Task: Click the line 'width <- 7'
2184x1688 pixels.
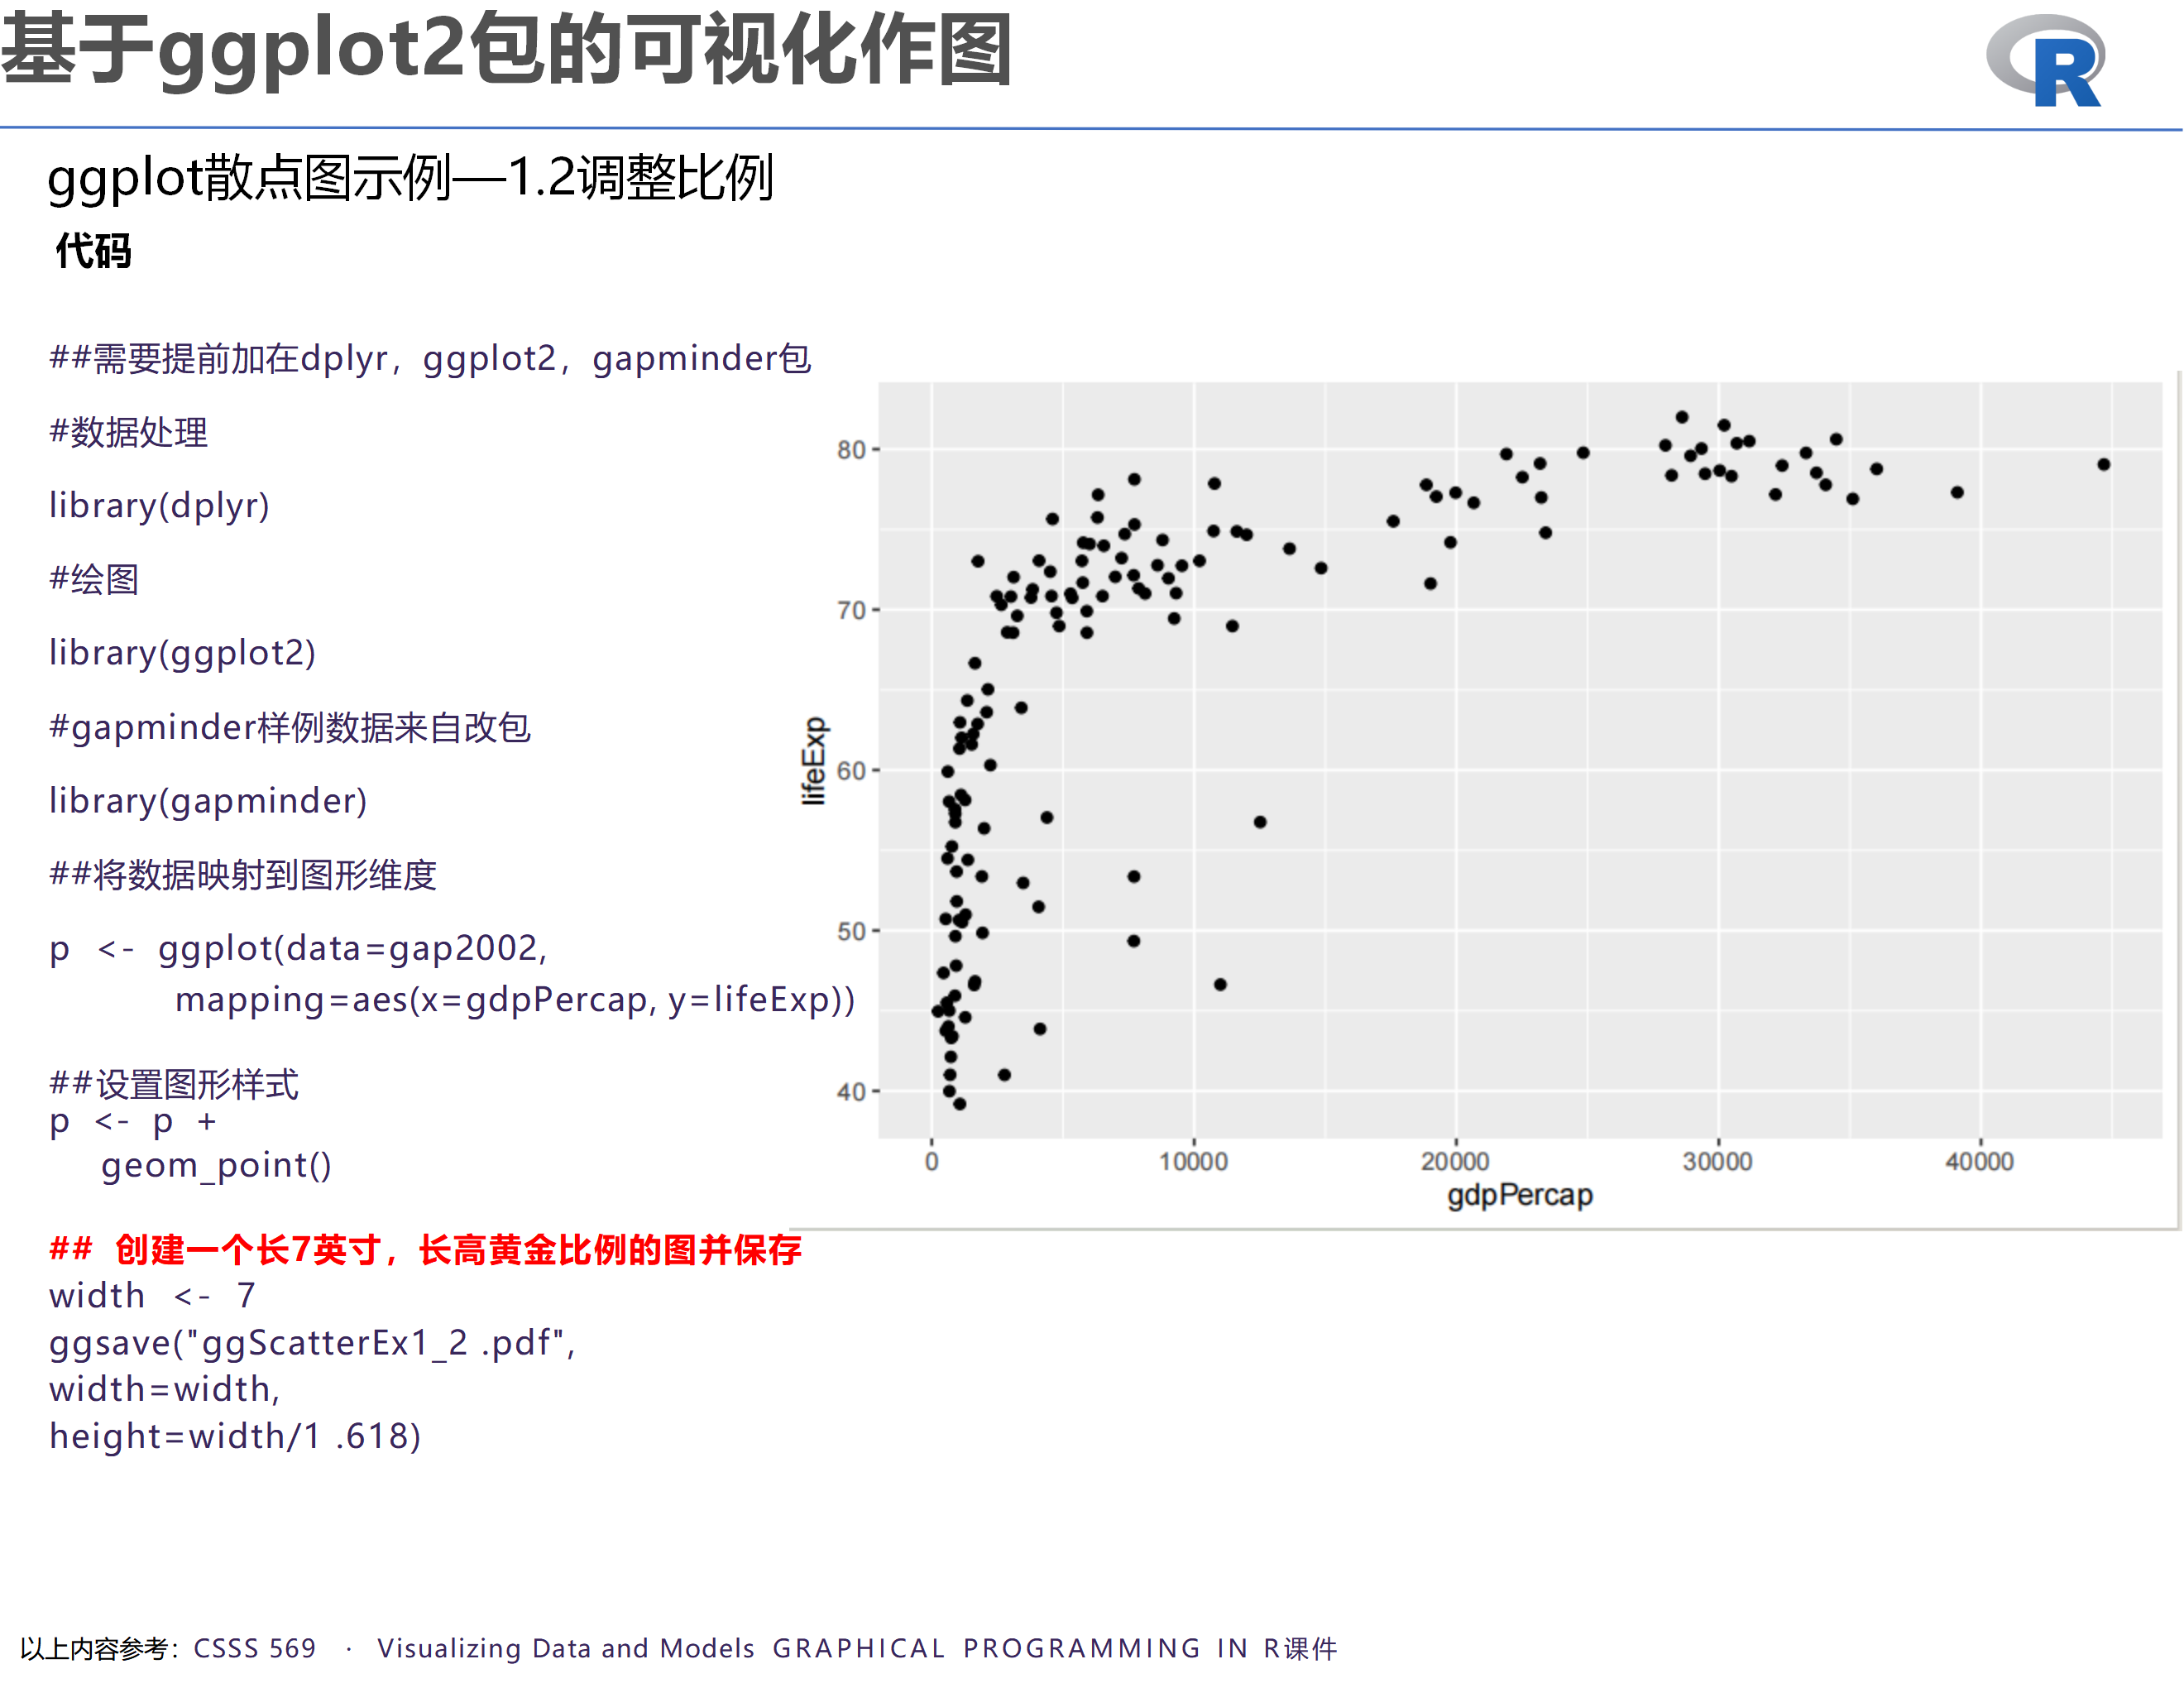Action: coord(153,1296)
